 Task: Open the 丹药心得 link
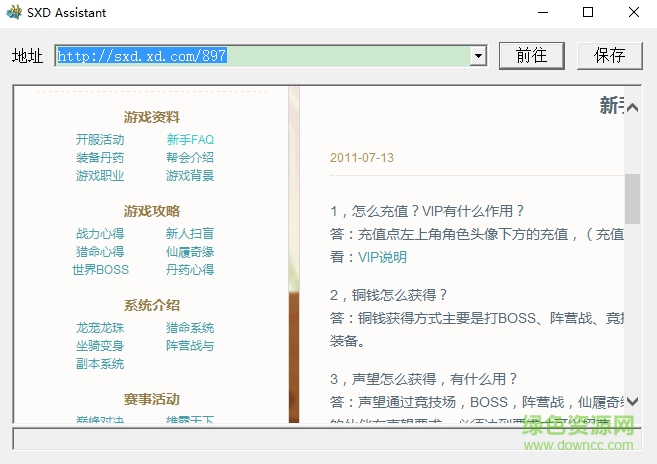190,270
